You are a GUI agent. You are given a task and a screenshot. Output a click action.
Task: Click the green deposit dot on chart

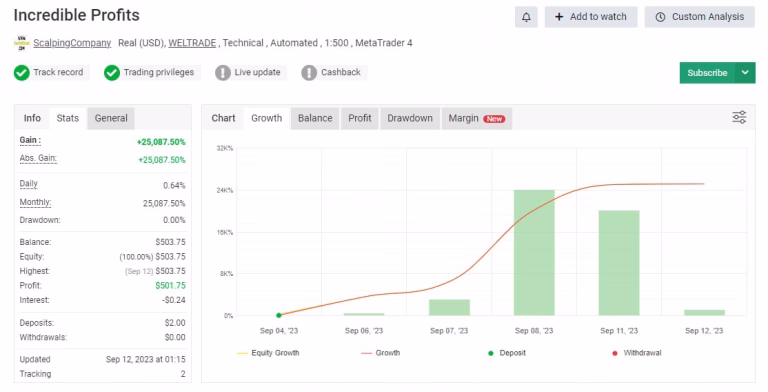click(x=279, y=315)
